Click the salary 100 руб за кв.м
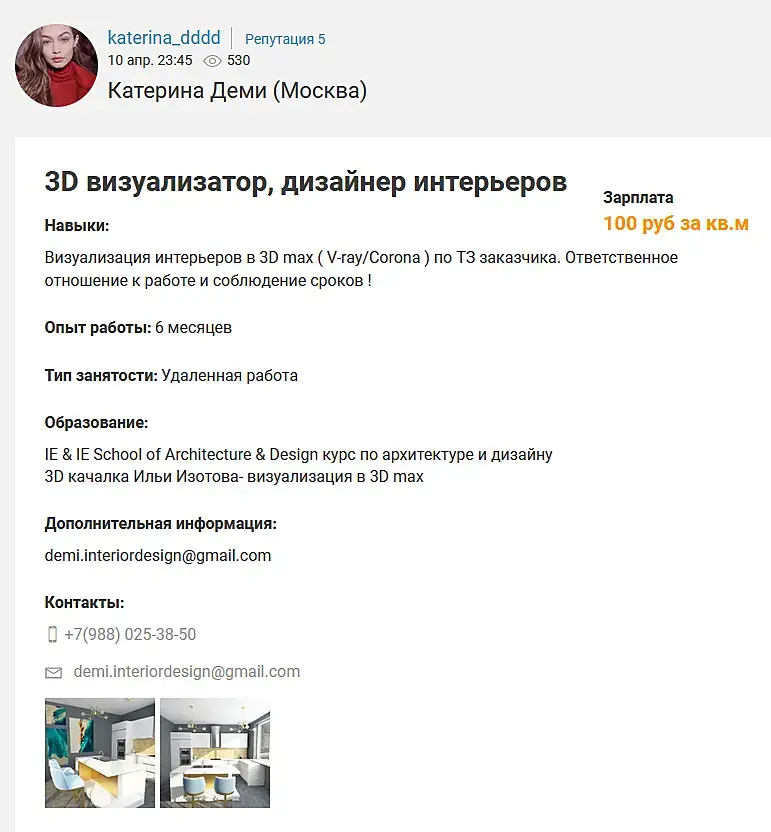The width and height of the screenshot is (771, 832). (x=675, y=223)
